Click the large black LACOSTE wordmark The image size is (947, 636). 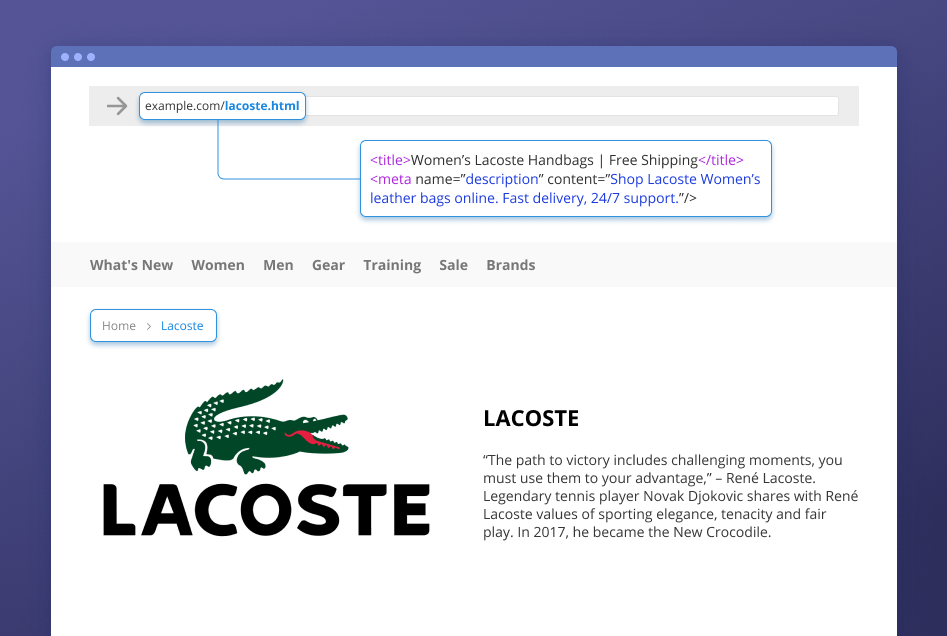[x=266, y=509]
